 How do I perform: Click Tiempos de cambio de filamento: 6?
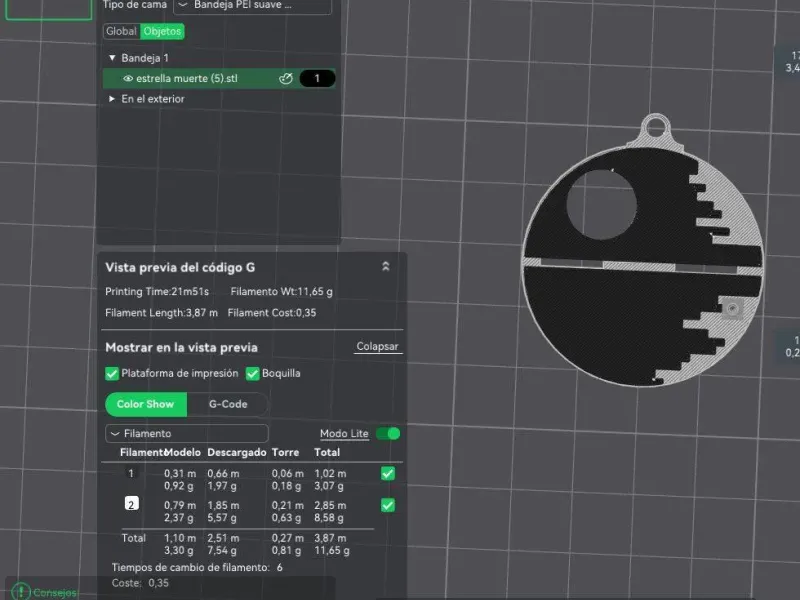197,567
